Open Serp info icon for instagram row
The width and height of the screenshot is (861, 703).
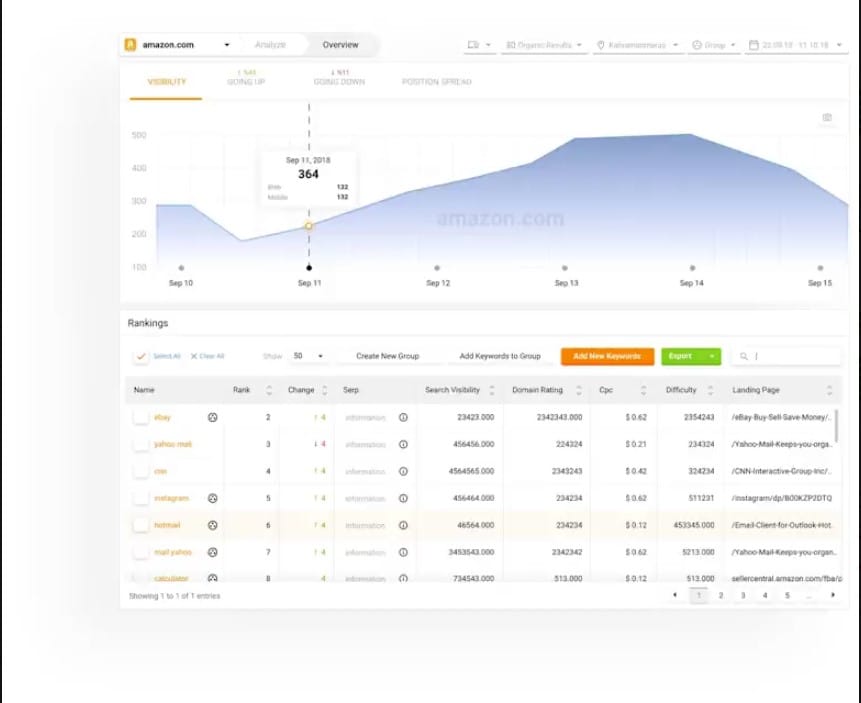tap(403, 498)
